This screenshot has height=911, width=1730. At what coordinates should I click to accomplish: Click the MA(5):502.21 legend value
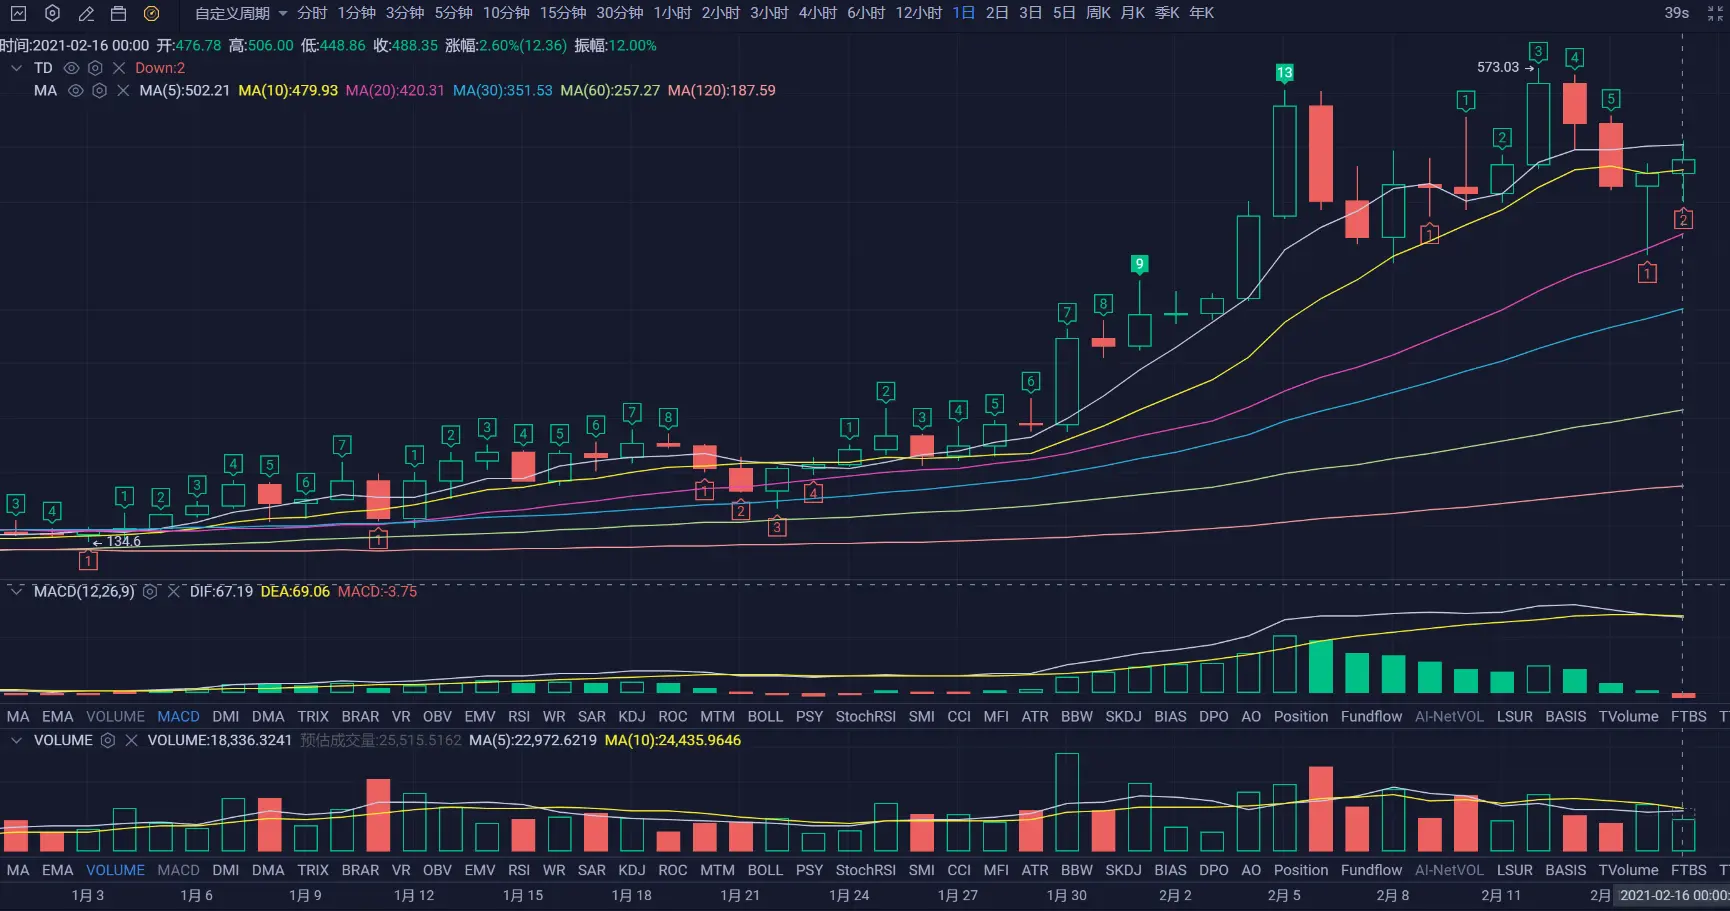point(184,91)
